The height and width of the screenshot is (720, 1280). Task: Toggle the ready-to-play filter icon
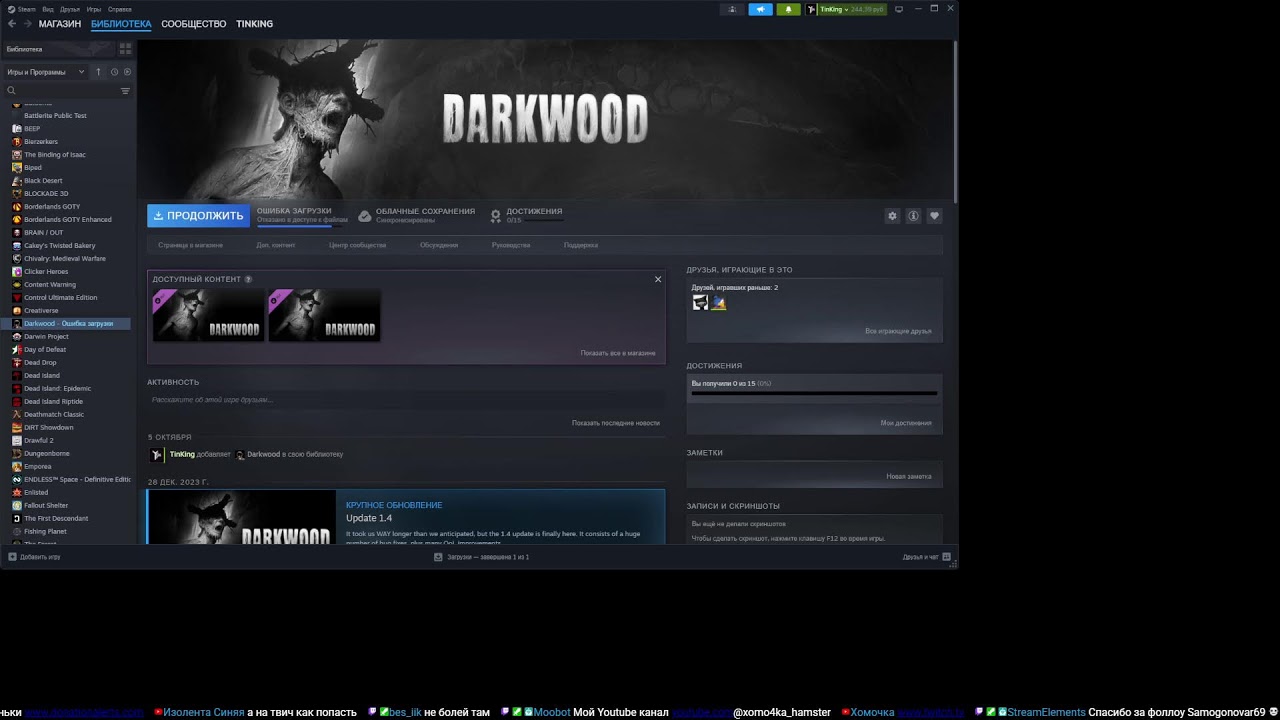(x=127, y=72)
